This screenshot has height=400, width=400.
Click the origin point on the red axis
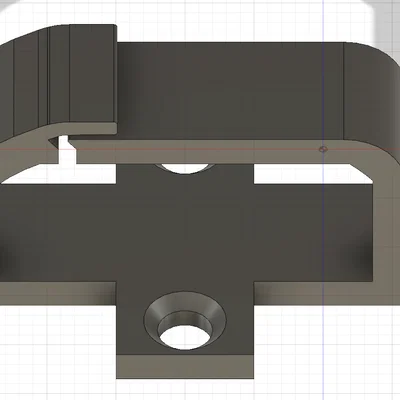tap(322, 149)
